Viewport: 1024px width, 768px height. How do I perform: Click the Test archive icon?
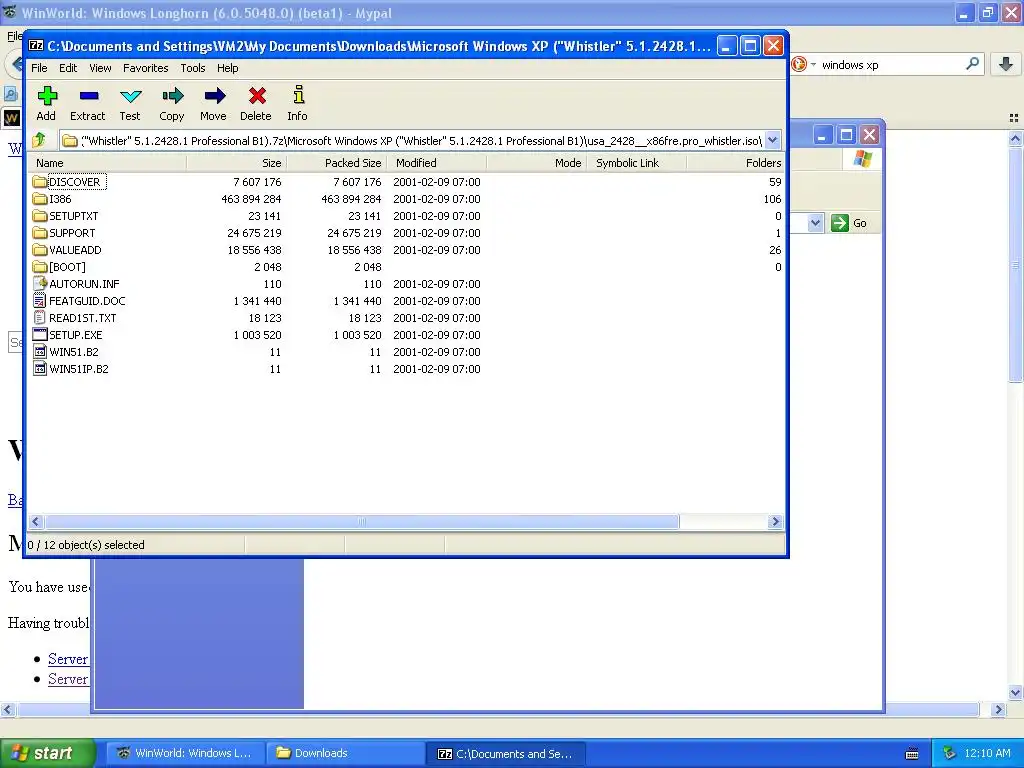(131, 97)
